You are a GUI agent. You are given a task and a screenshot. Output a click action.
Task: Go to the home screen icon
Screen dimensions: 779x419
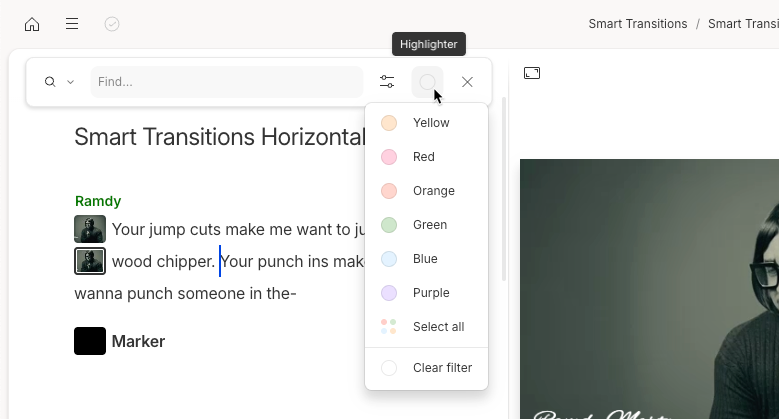click(x=32, y=24)
